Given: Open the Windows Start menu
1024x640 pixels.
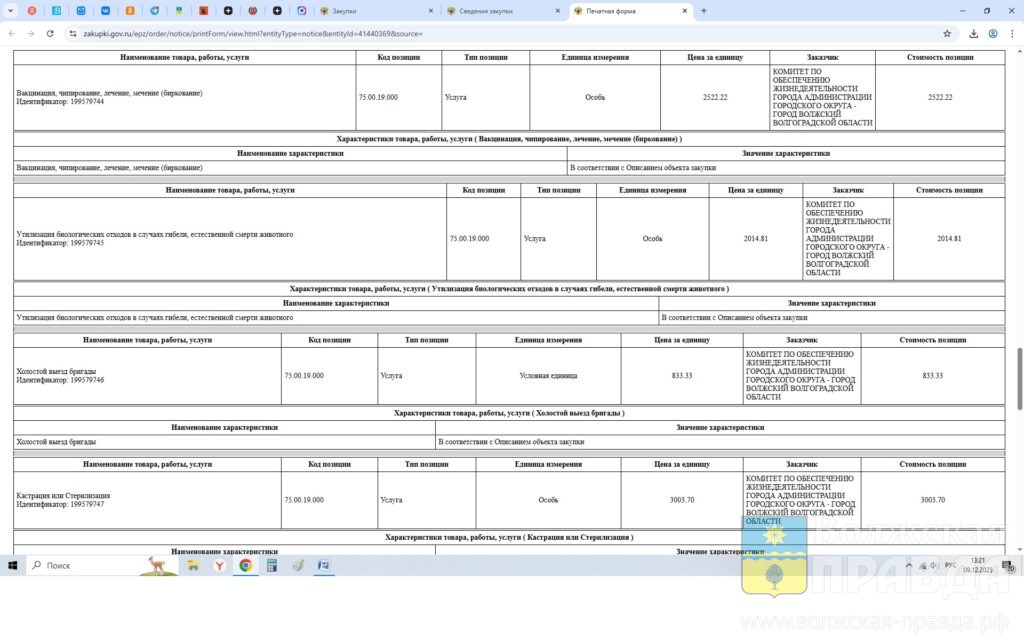Looking at the screenshot, I should 14,565.
